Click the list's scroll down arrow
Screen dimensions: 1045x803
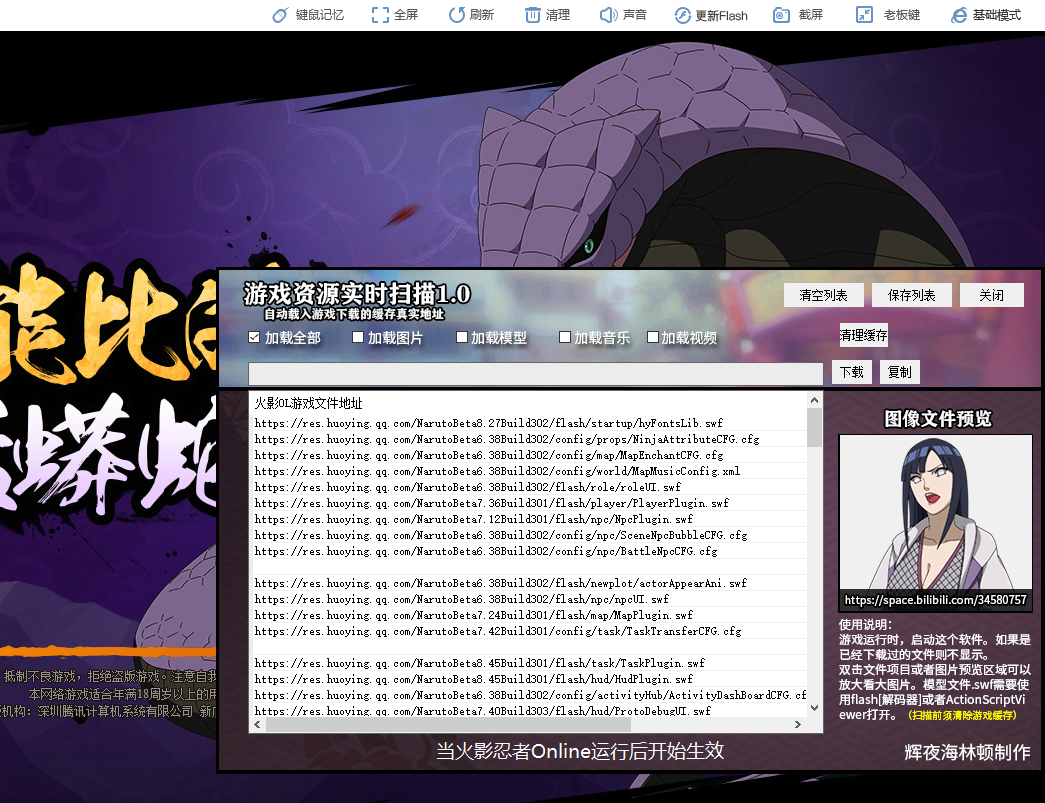point(814,708)
